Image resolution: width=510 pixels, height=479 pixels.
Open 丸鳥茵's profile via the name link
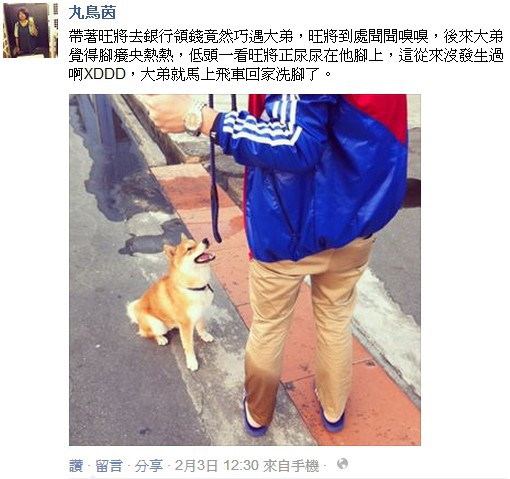coord(92,13)
